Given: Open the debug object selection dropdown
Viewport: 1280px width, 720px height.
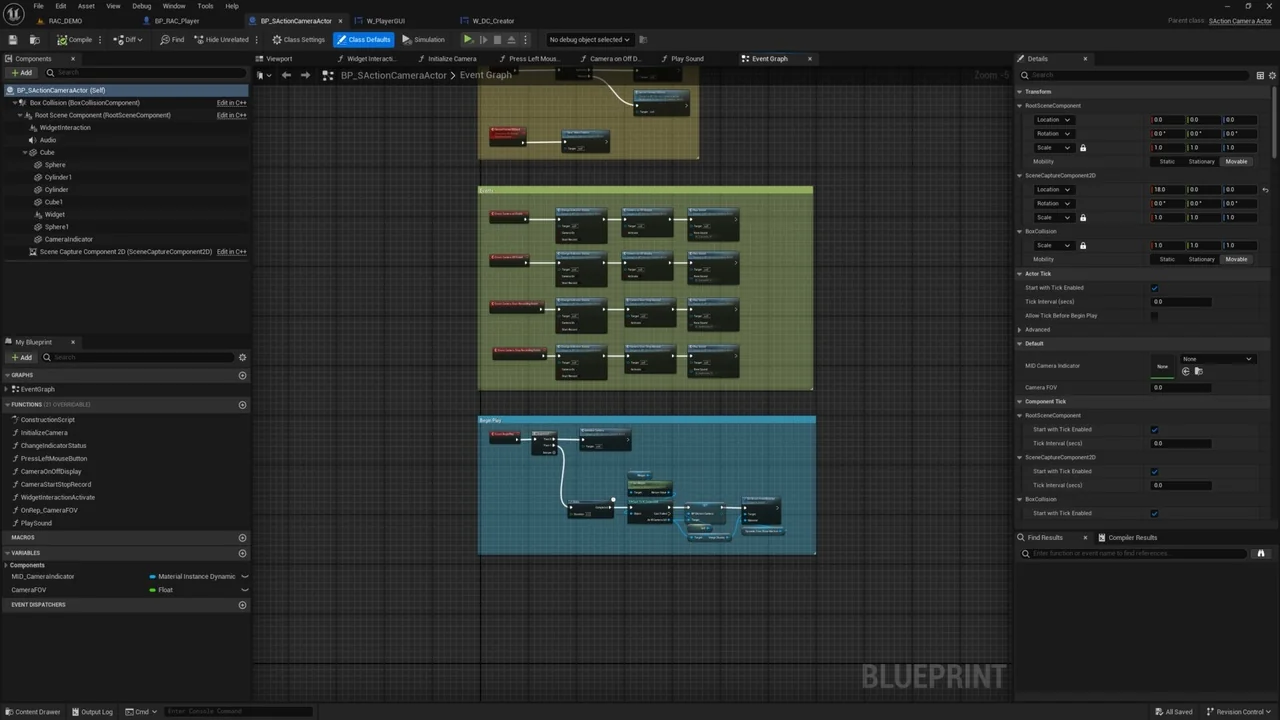Looking at the screenshot, I should point(589,40).
